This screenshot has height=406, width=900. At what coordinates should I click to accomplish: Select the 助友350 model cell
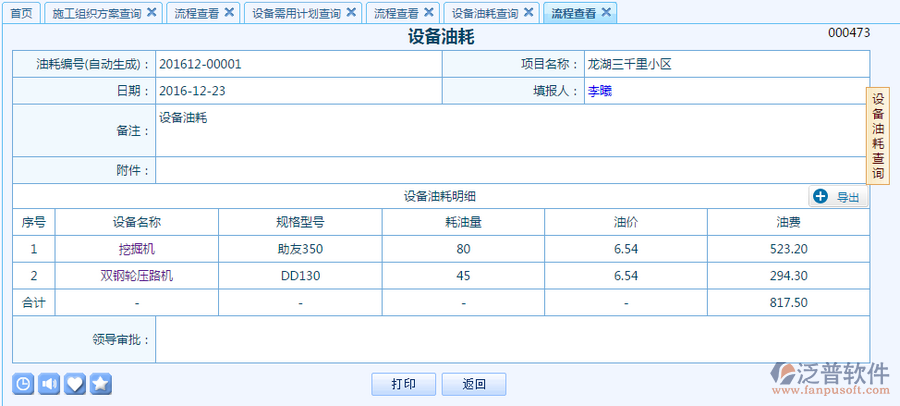(300, 249)
